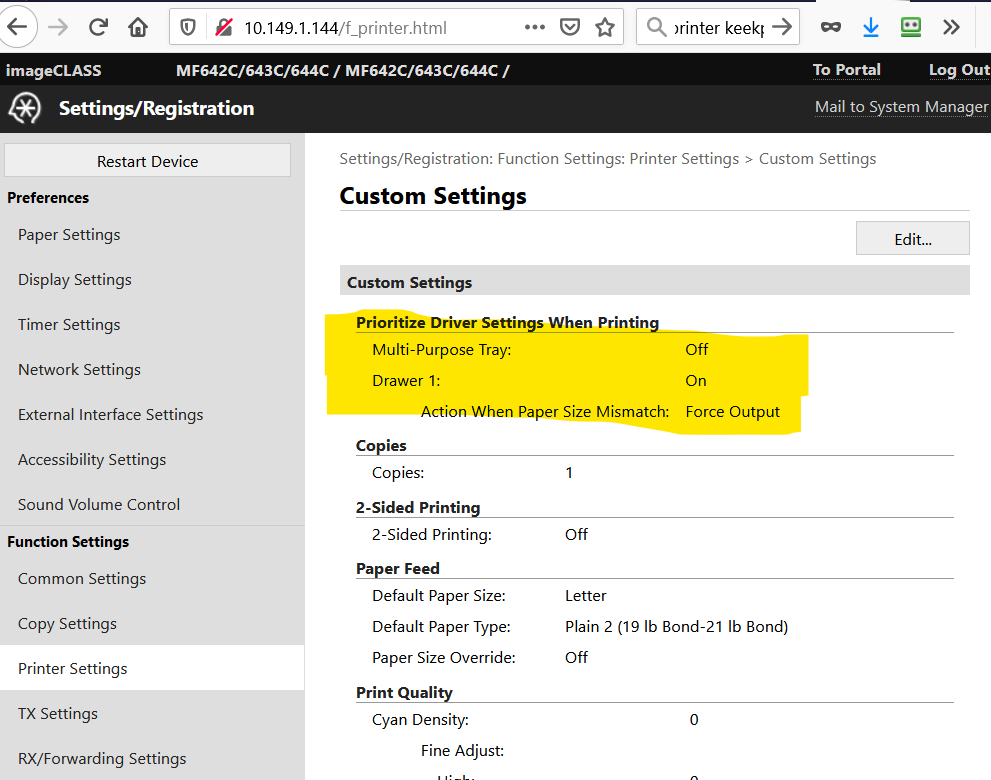This screenshot has width=991, height=780.
Task: Select Network Settings in the sidebar
Action: pyautogui.click(x=79, y=369)
